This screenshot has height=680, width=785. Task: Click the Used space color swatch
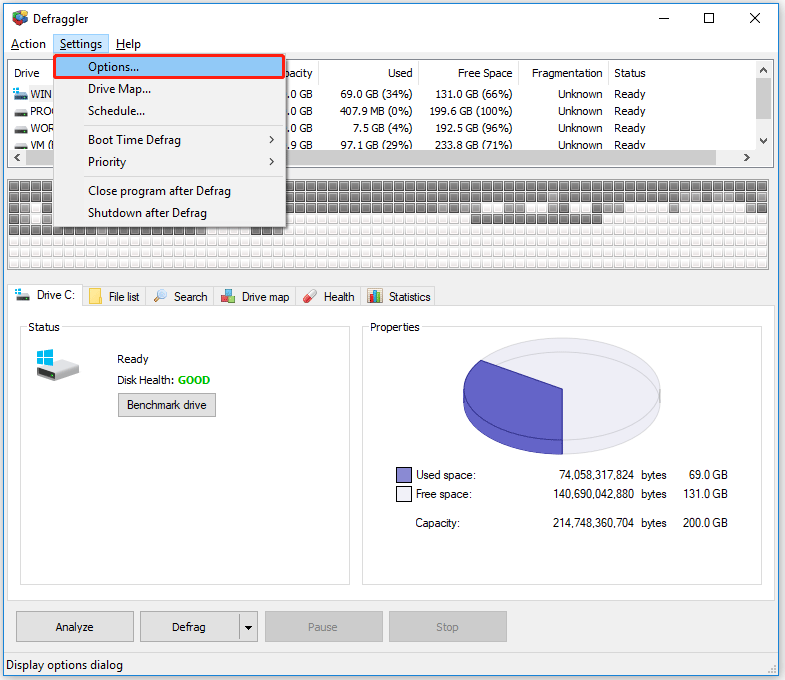click(x=404, y=475)
